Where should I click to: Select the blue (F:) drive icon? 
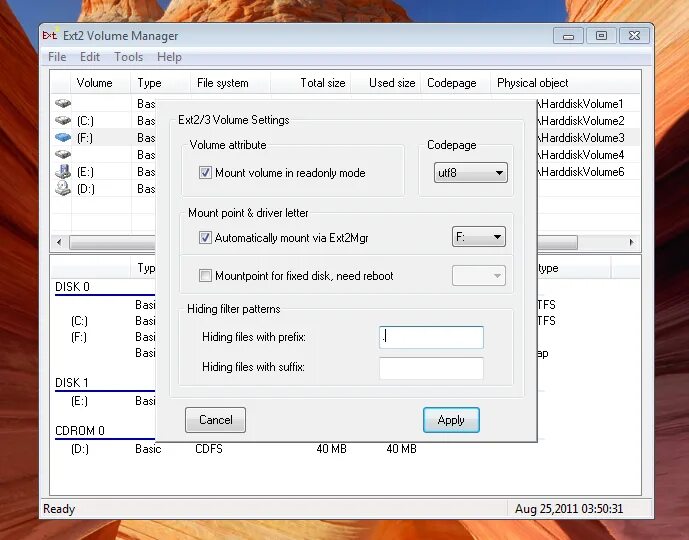pos(63,138)
